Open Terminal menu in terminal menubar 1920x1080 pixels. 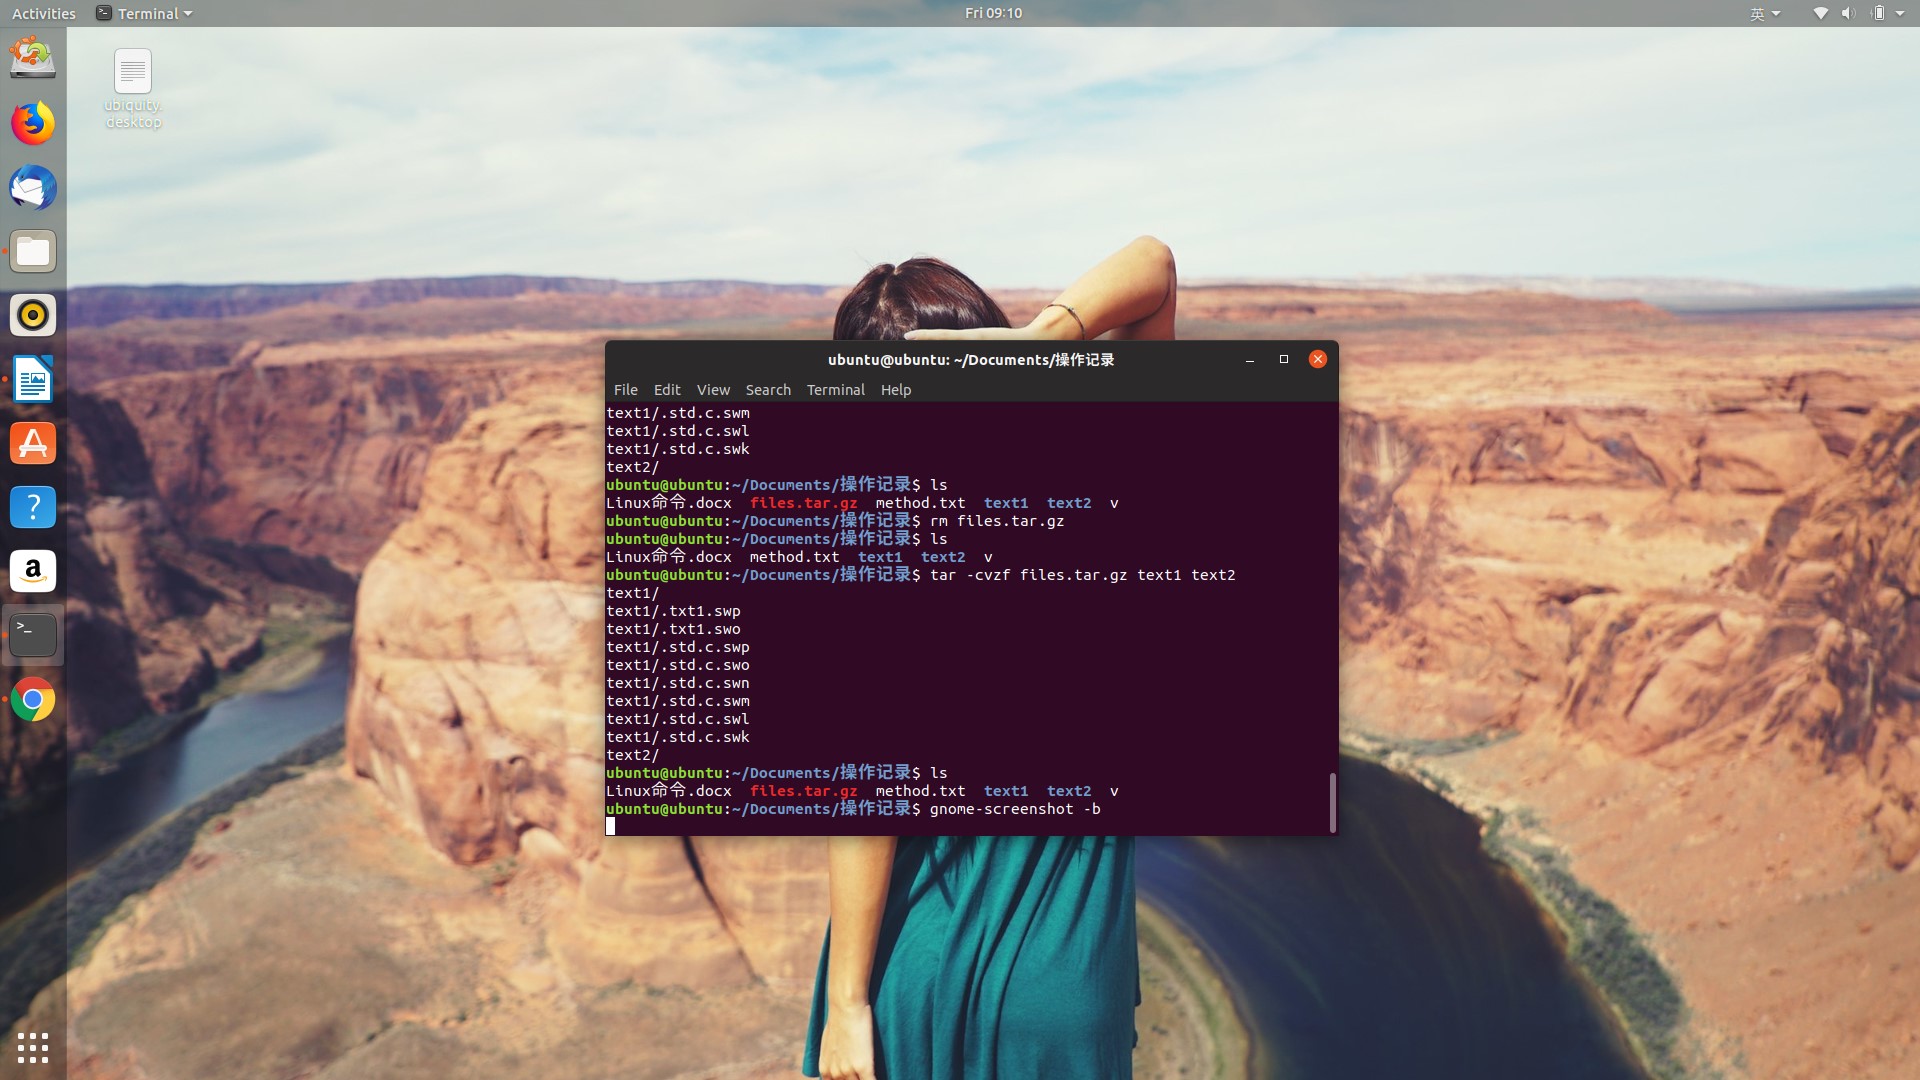[x=835, y=390]
